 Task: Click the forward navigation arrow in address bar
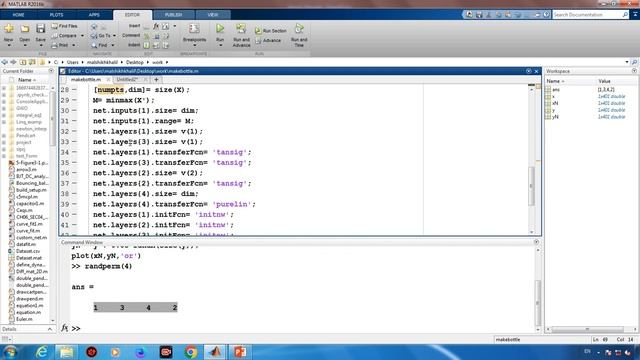click(x=13, y=62)
